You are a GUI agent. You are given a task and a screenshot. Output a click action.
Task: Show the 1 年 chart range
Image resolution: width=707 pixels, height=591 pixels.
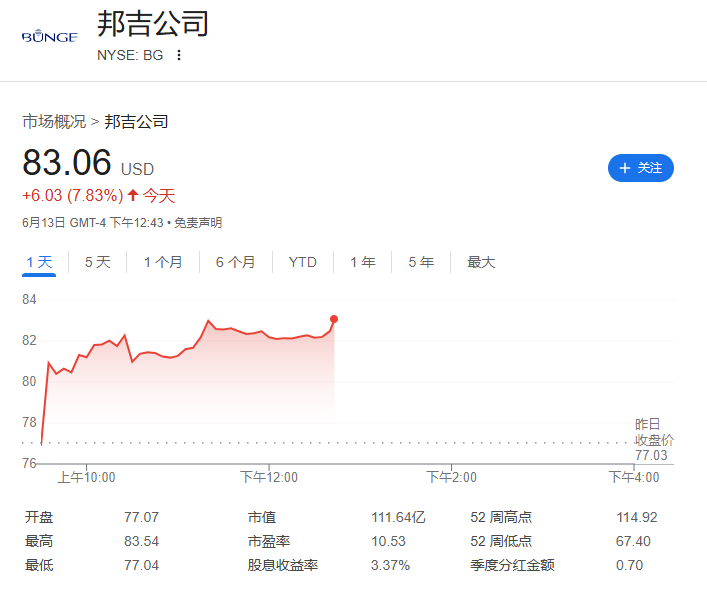(363, 262)
